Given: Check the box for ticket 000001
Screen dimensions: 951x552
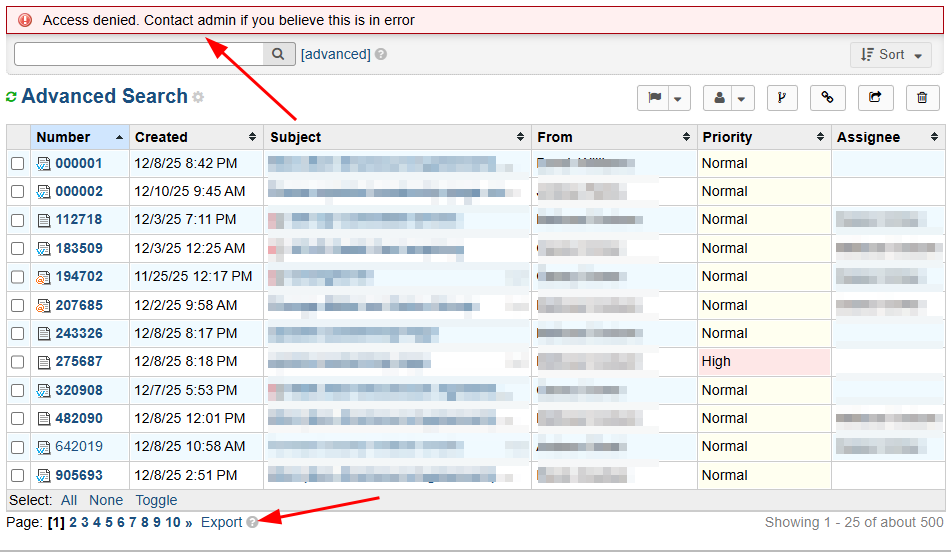Looking at the screenshot, I should click(18, 163).
